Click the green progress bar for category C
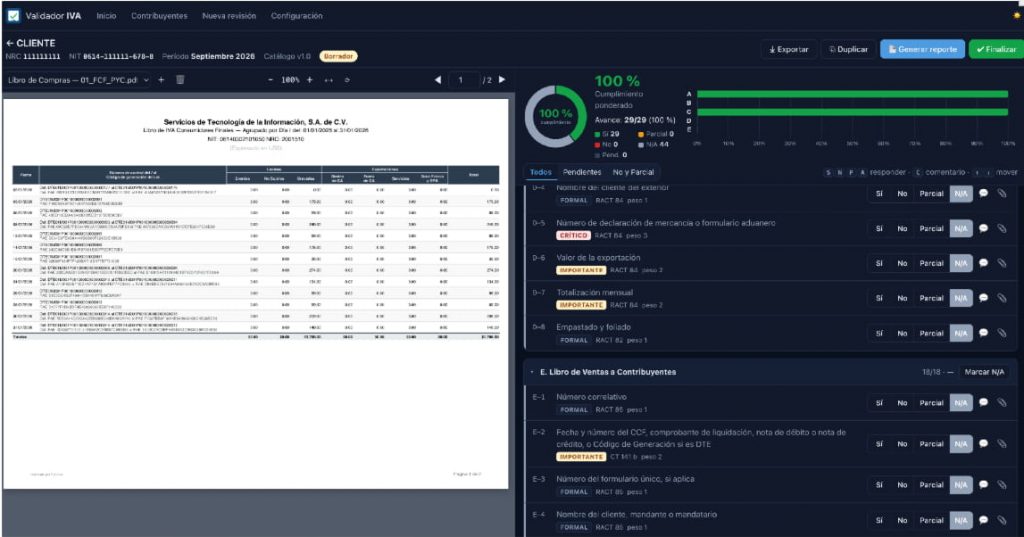 (852, 112)
